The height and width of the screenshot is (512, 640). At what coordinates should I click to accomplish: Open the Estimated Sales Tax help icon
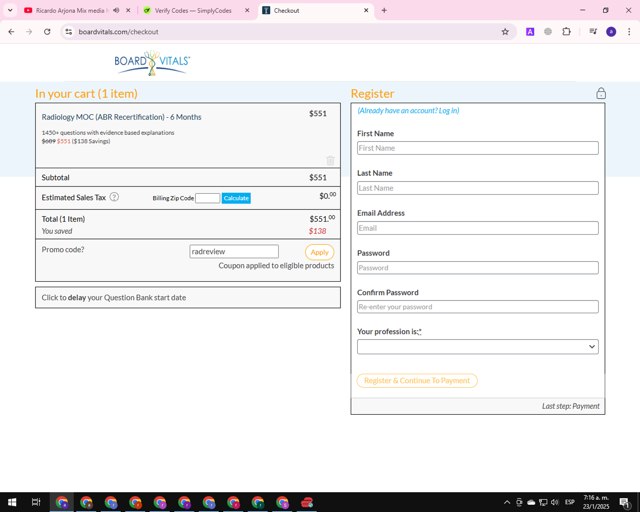click(114, 197)
